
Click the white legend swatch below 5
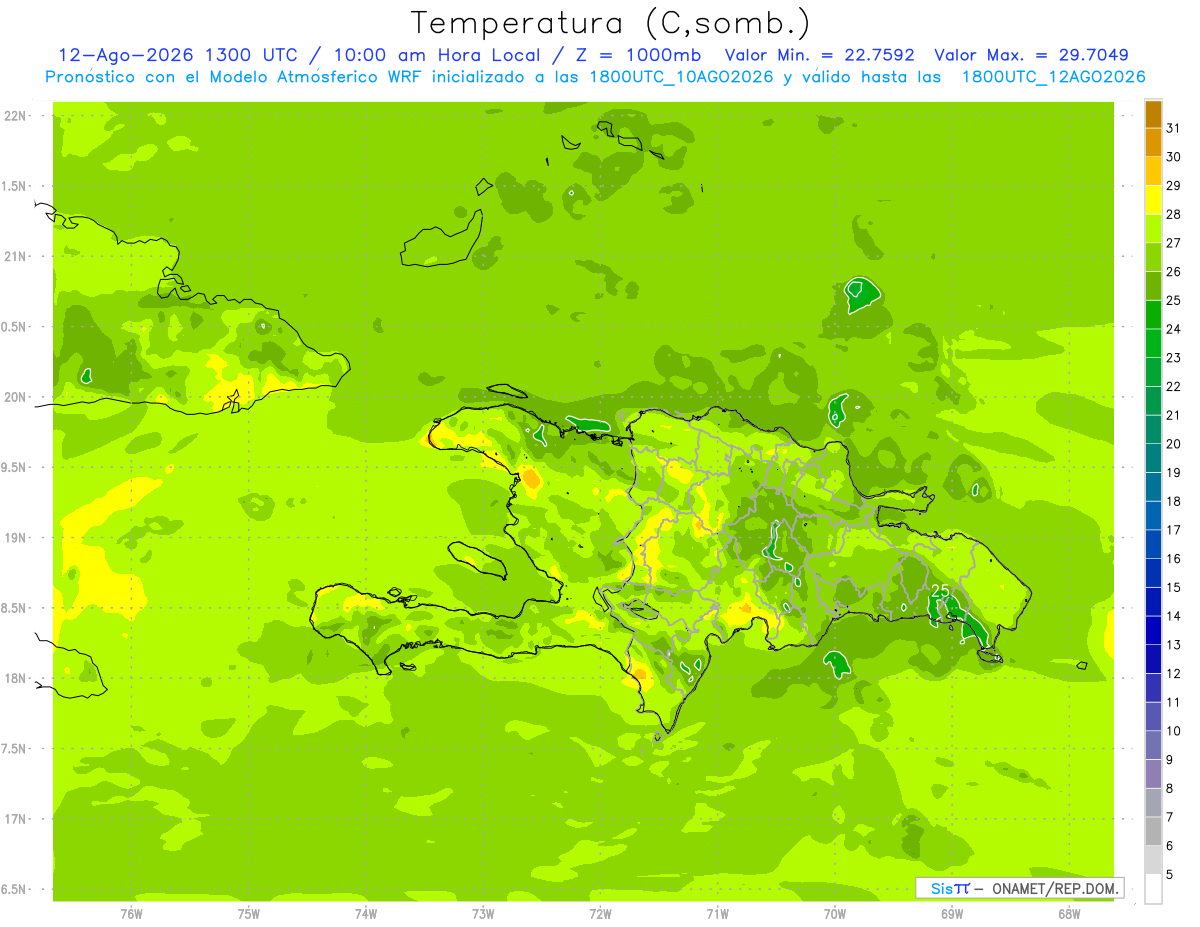[1153, 889]
